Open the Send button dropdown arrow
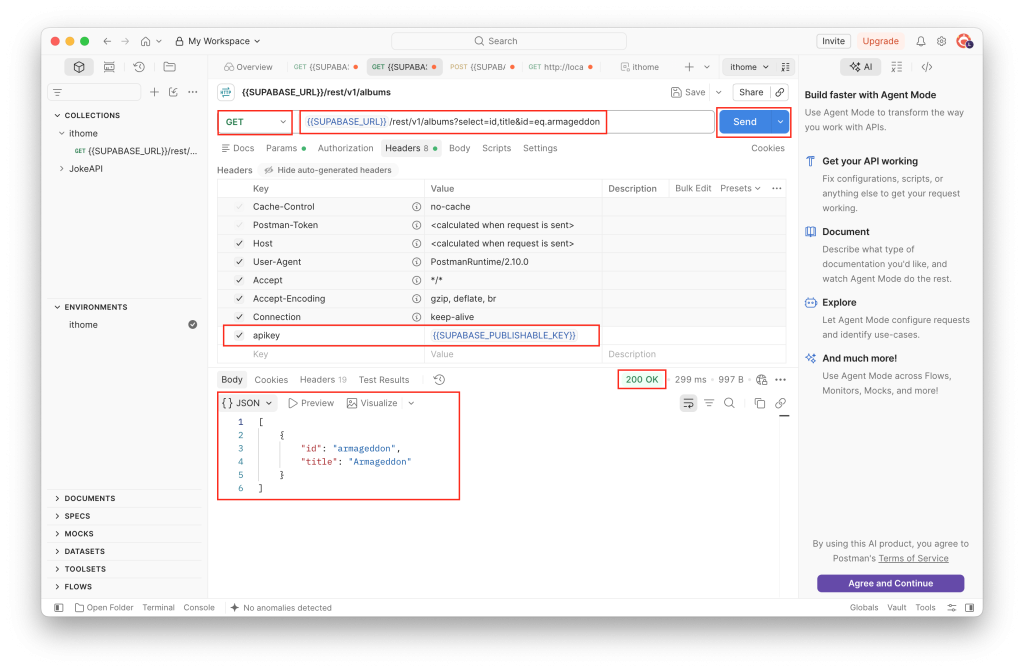 click(780, 122)
